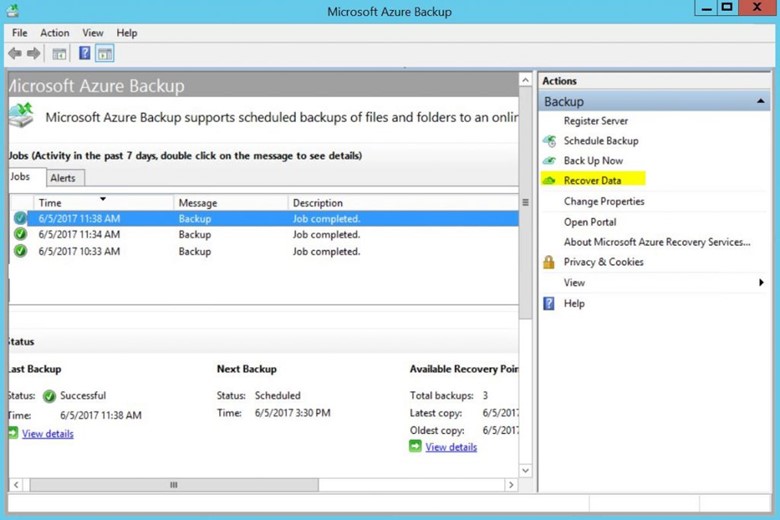Image resolution: width=780 pixels, height=520 pixels.
Task: Click Privacy & Cookies action
Action: pos(603,262)
